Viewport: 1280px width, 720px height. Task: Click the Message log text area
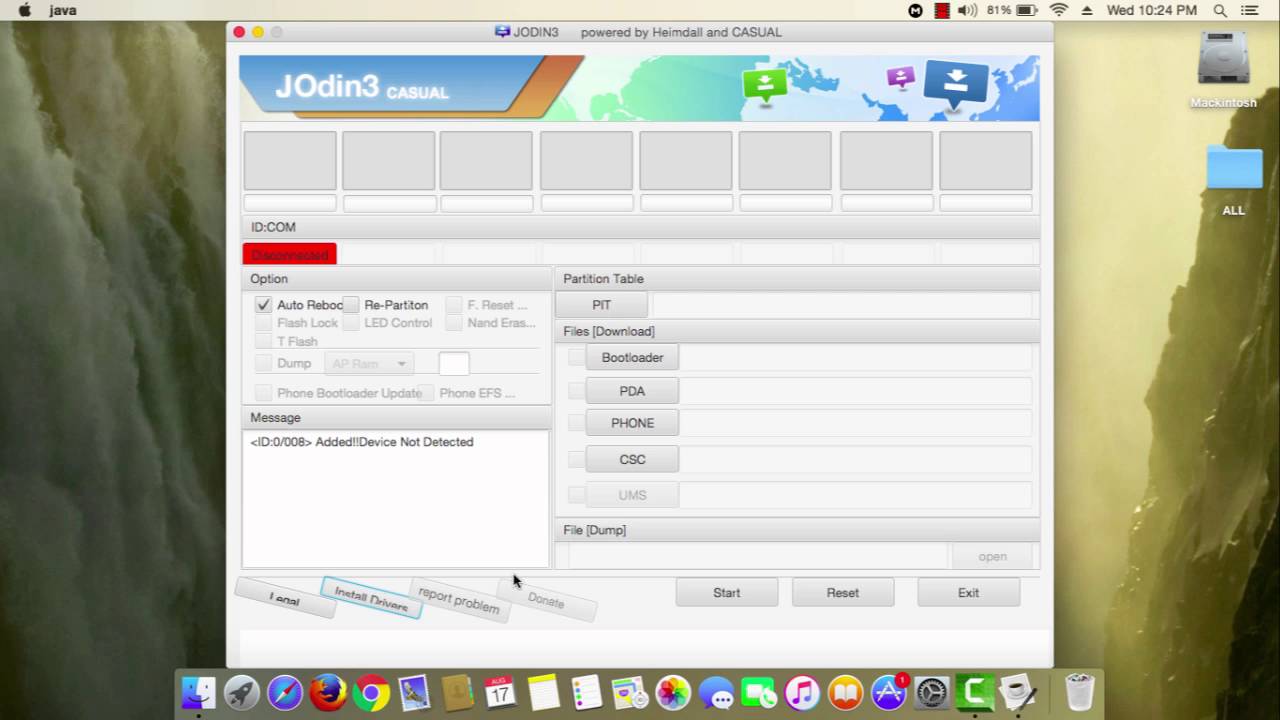coord(395,499)
